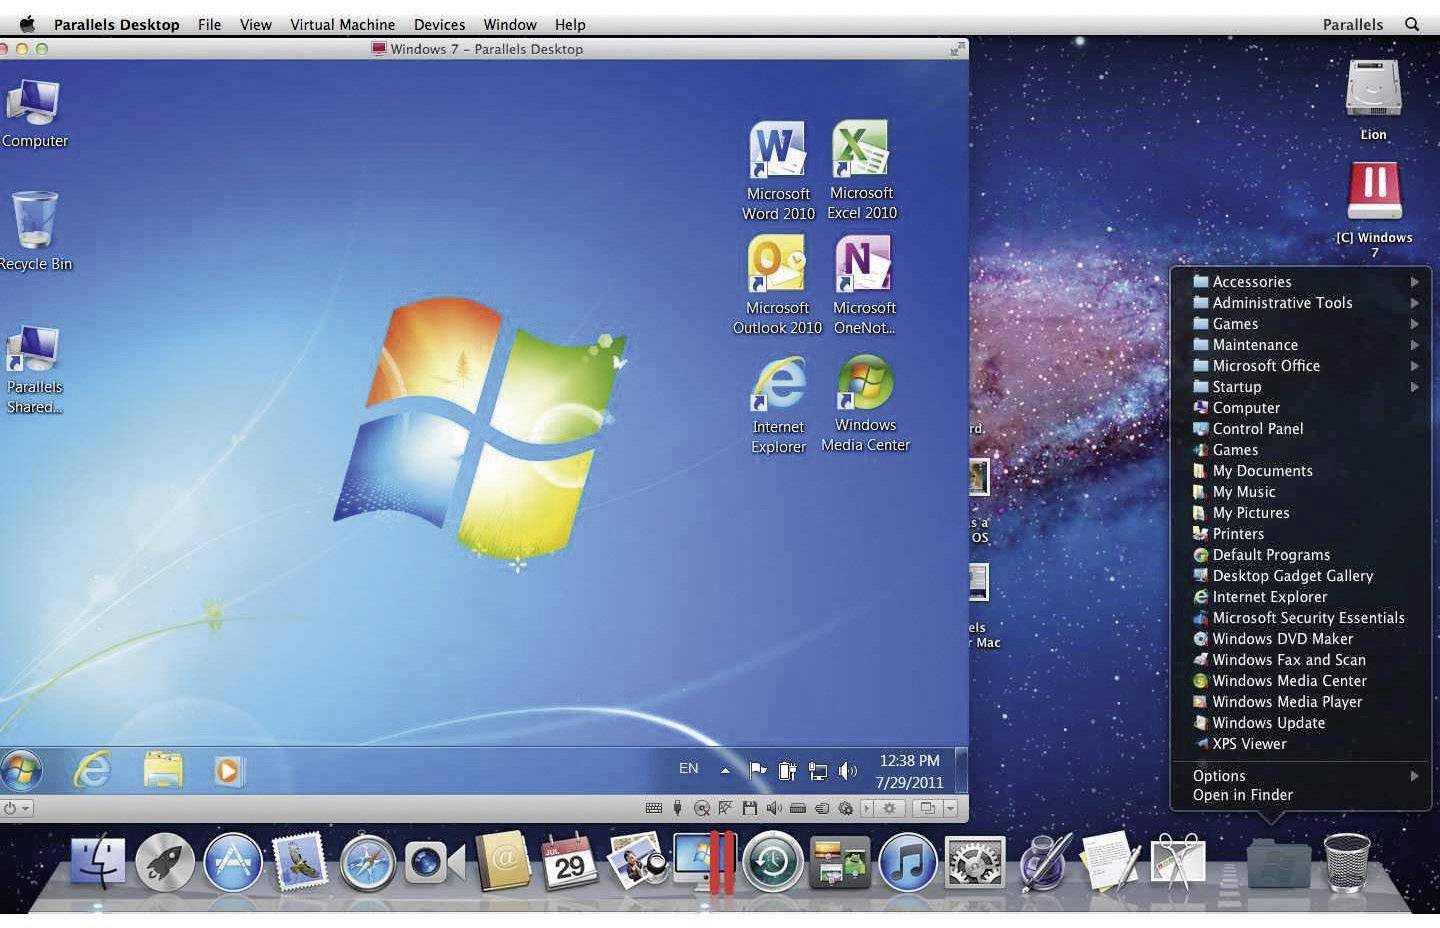Click the Windows taskbar clock

pyautogui.click(x=909, y=771)
